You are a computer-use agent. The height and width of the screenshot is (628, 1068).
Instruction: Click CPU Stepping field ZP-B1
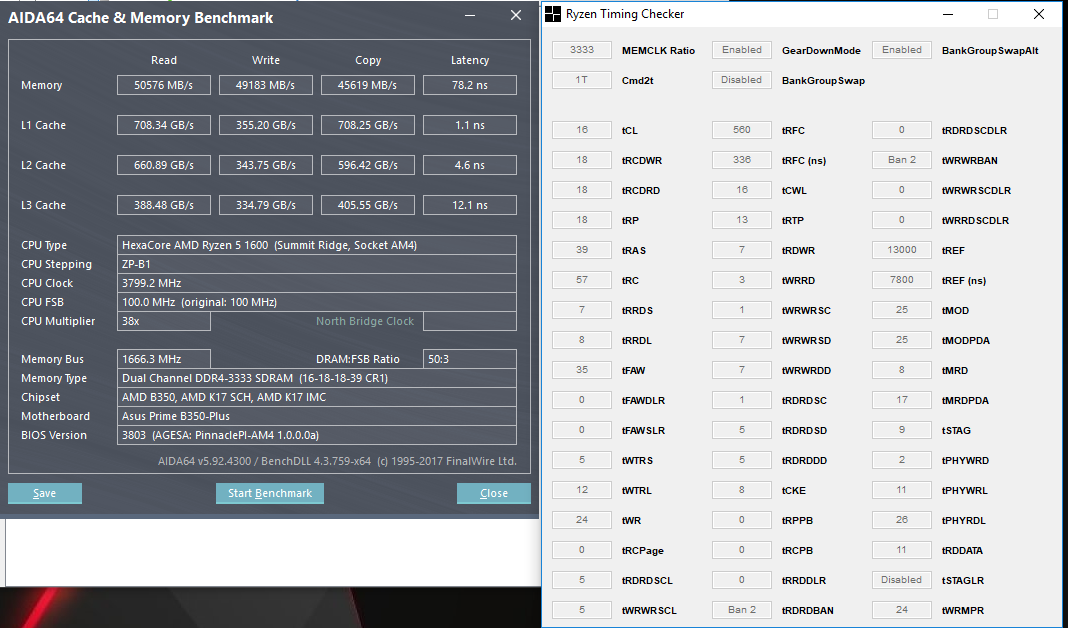pyautogui.click(x=317, y=264)
